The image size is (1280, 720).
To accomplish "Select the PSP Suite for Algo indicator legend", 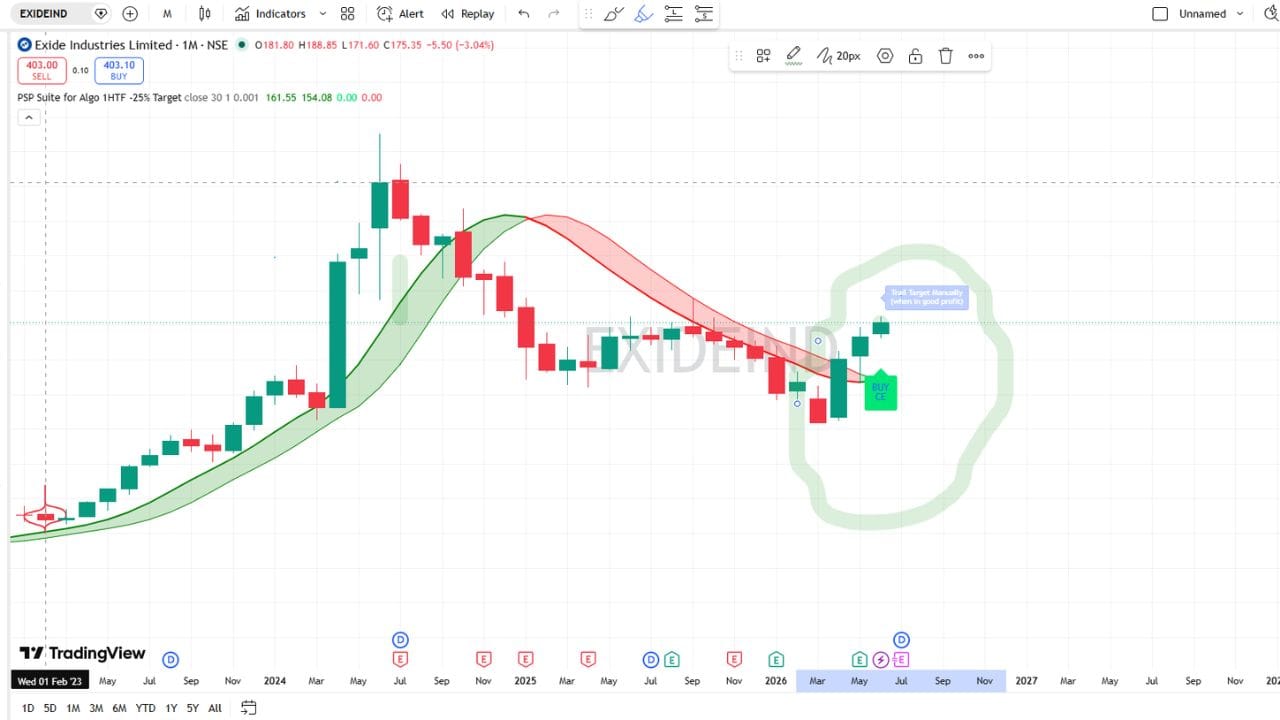I will [99, 97].
